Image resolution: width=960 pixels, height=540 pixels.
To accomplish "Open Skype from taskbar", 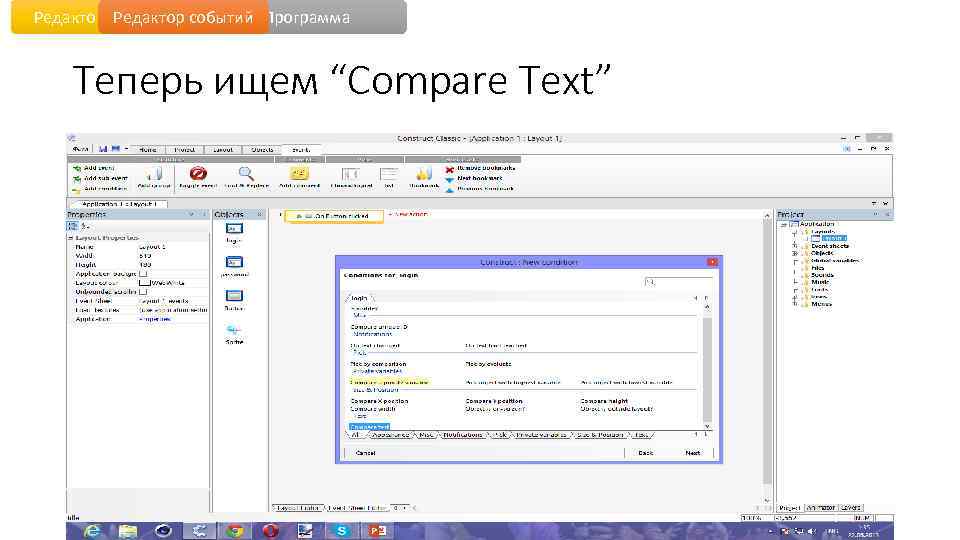I will (x=341, y=531).
